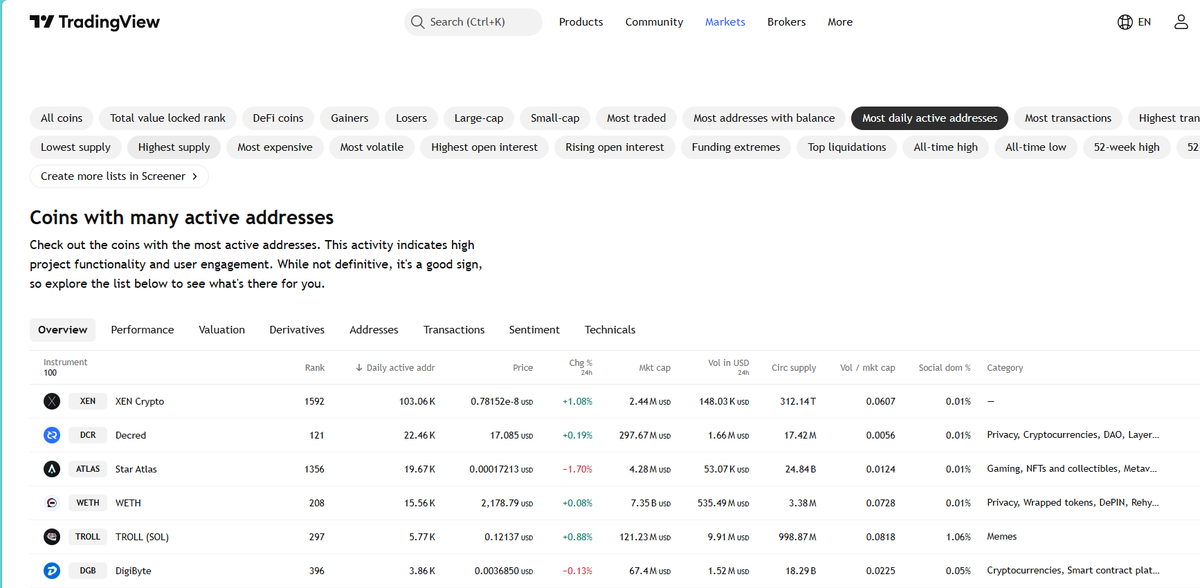Sort by the Chg % 24h column
The image size is (1200, 588).
click(x=580, y=367)
